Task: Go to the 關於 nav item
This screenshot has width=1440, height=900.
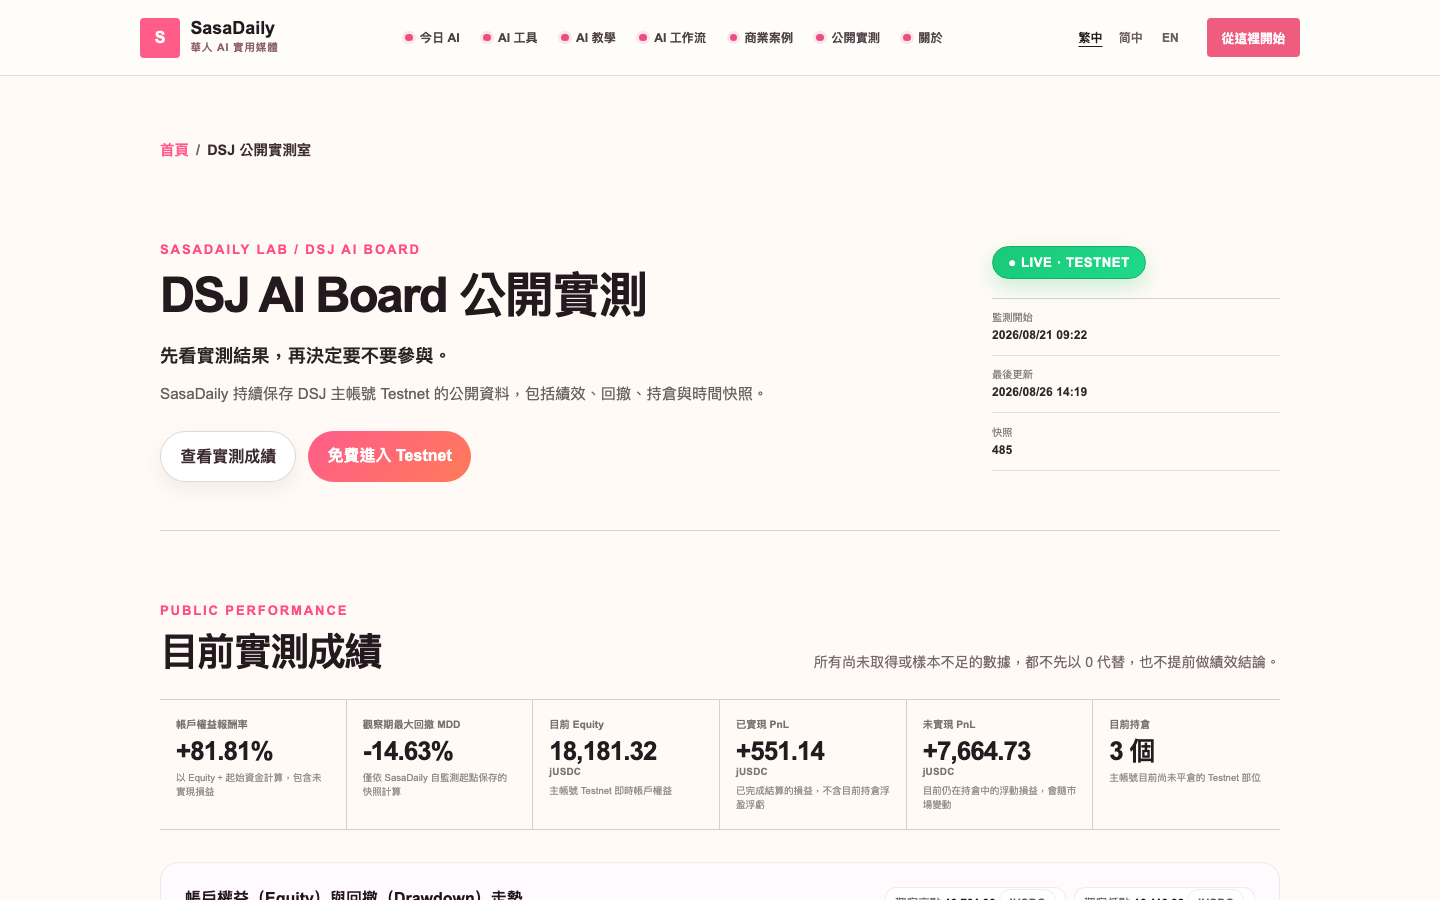Action: pyautogui.click(x=922, y=38)
